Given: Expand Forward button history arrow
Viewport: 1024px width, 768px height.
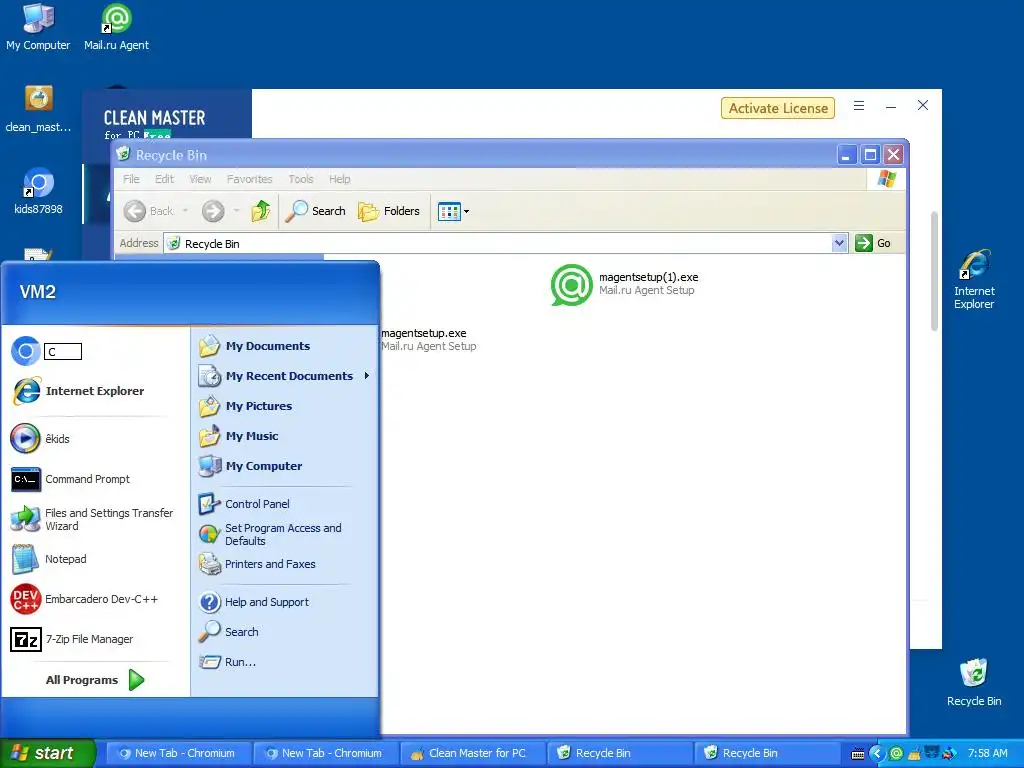Looking at the screenshot, I should (236, 211).
